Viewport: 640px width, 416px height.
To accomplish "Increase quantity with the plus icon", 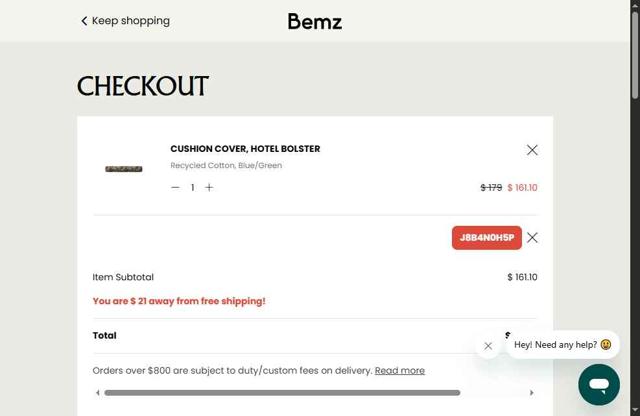I will coord(209,188).
